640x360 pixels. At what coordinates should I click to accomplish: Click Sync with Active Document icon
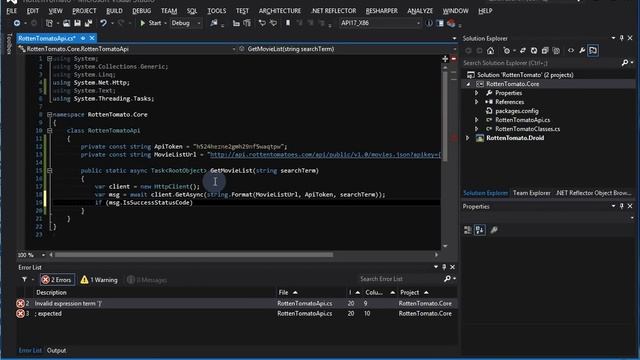pyautogui.click(x=523, y=51)
